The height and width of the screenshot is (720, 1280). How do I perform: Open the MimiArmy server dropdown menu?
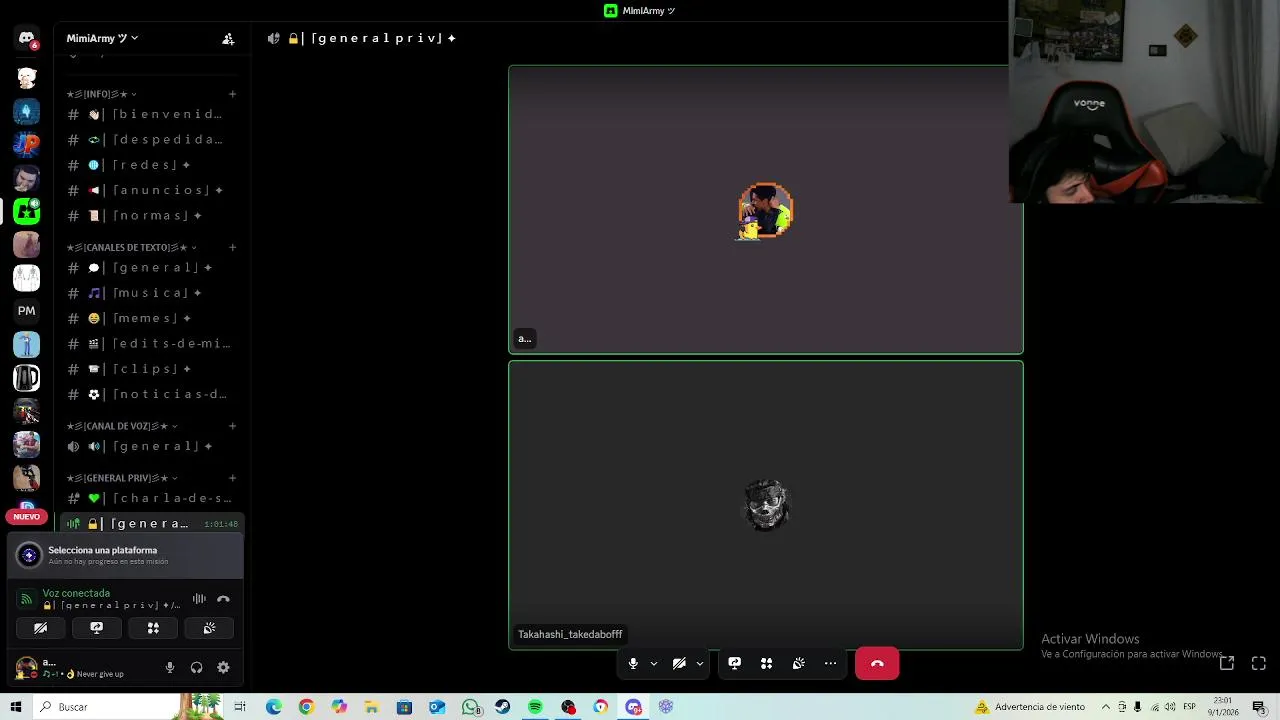[x=102, y=38]
